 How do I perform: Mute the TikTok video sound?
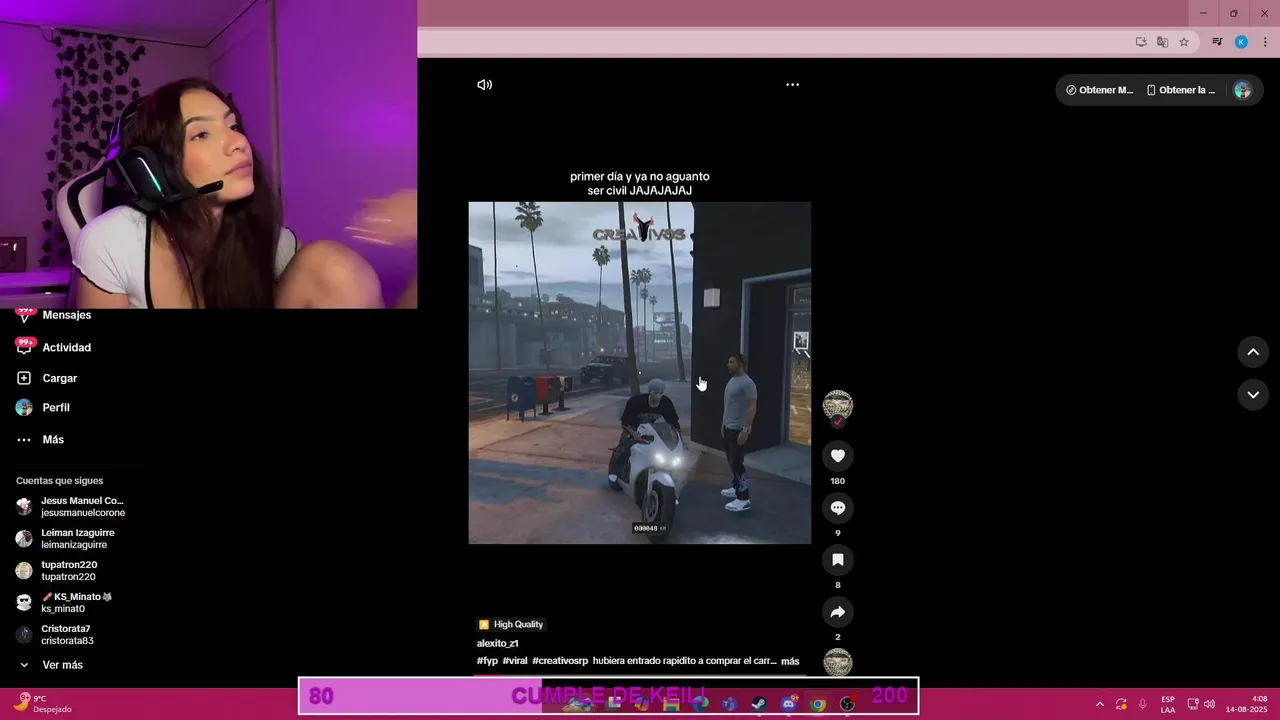pos(484,85)
